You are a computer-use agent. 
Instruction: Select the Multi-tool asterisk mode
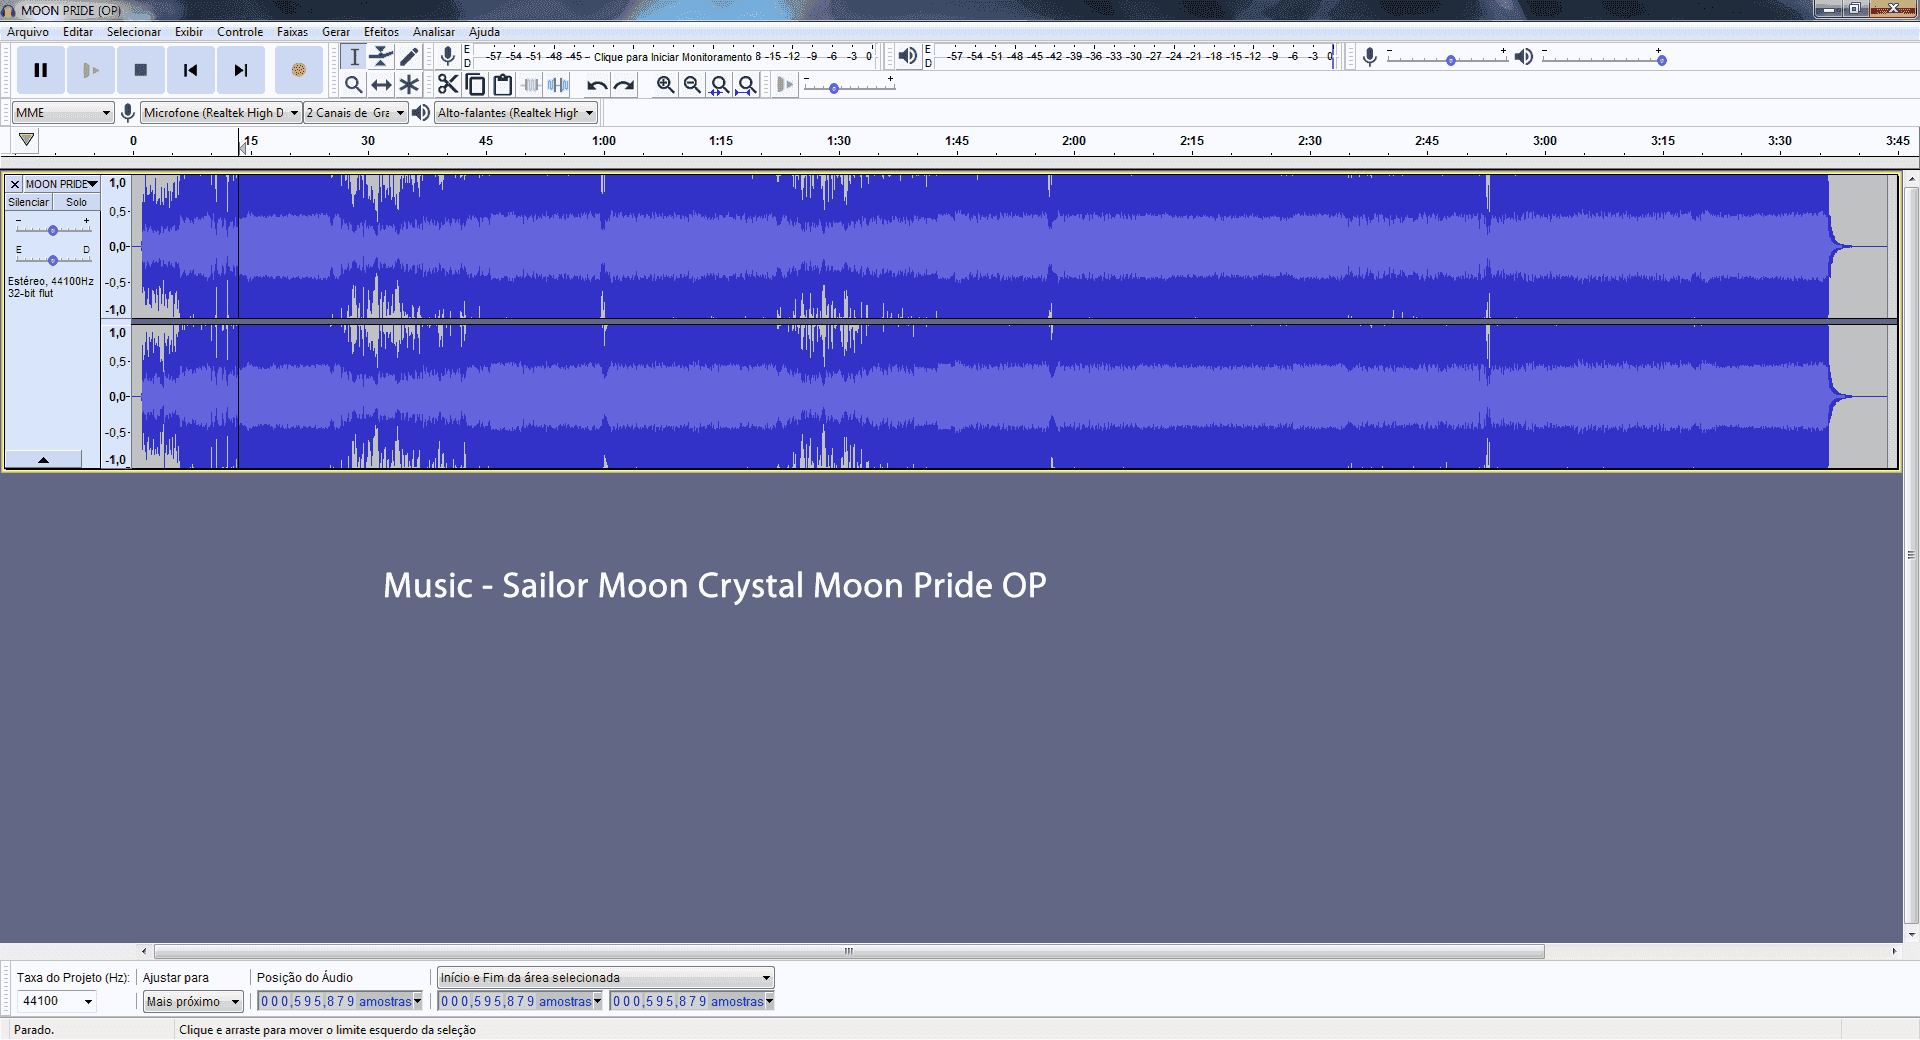(409, 85)
